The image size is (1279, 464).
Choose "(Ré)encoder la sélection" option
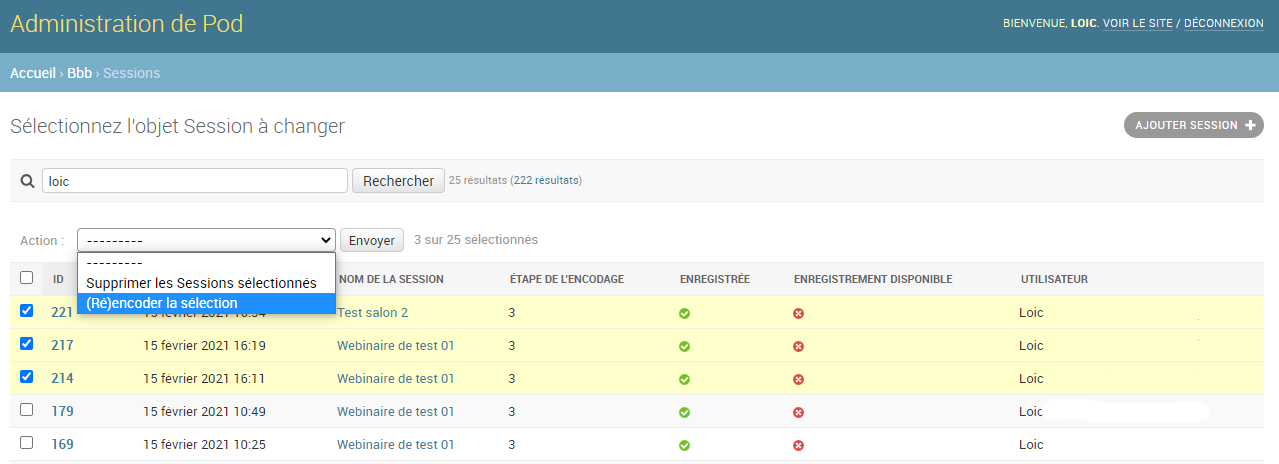click(x=162, y=303)
